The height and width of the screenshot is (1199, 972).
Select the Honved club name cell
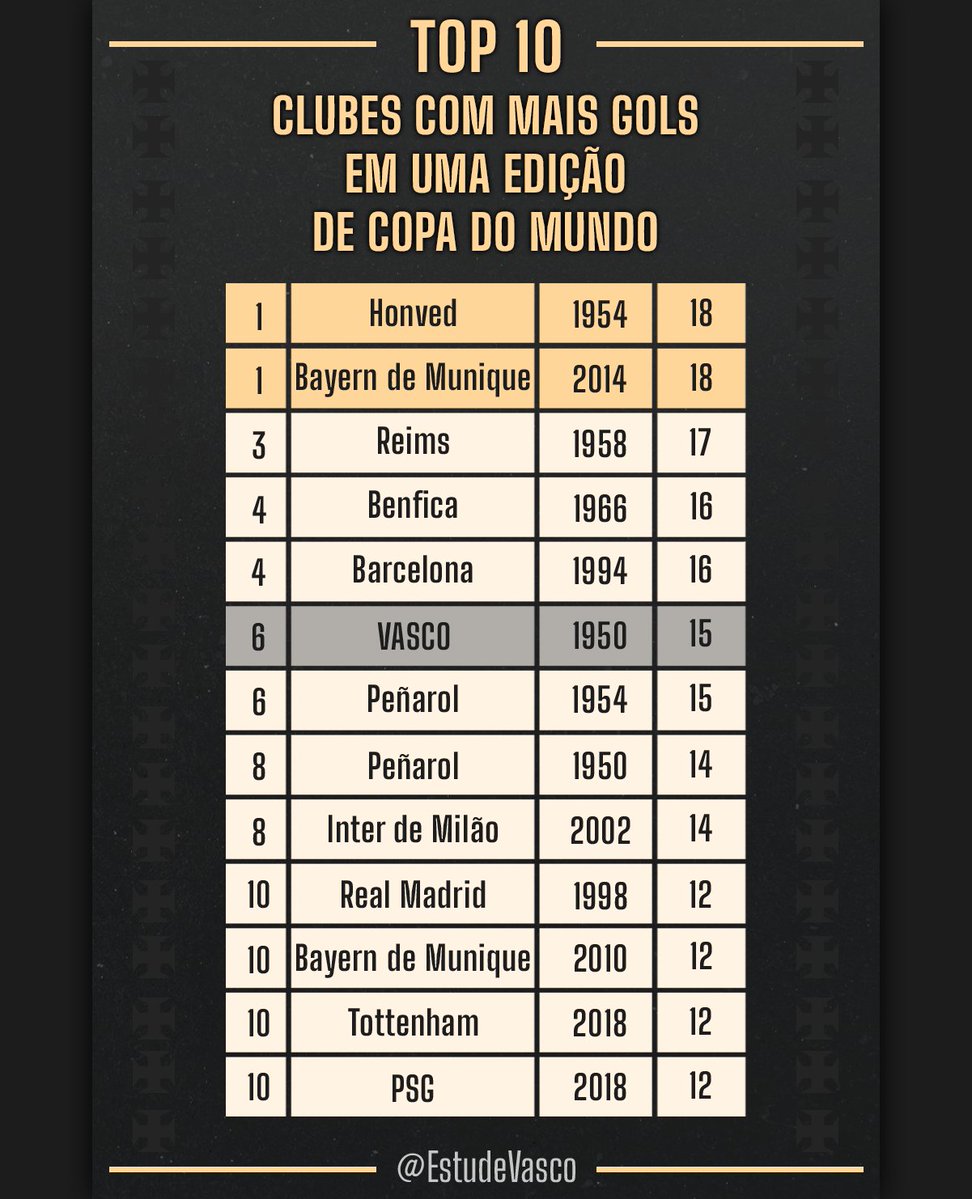412,314
